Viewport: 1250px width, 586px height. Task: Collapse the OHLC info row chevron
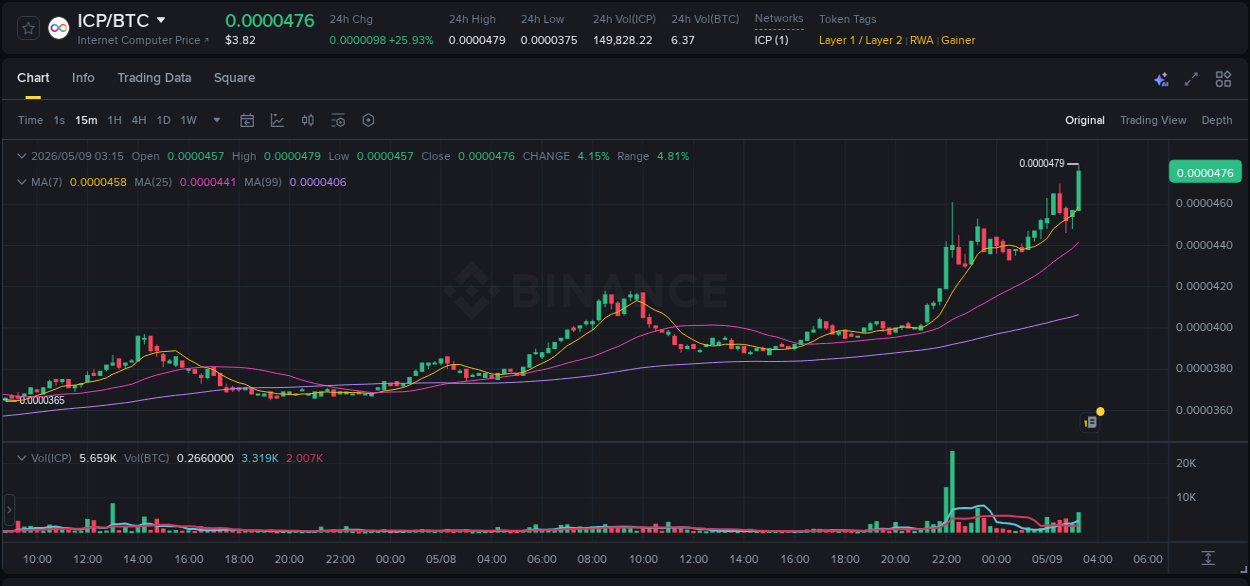tap(22, 156)
